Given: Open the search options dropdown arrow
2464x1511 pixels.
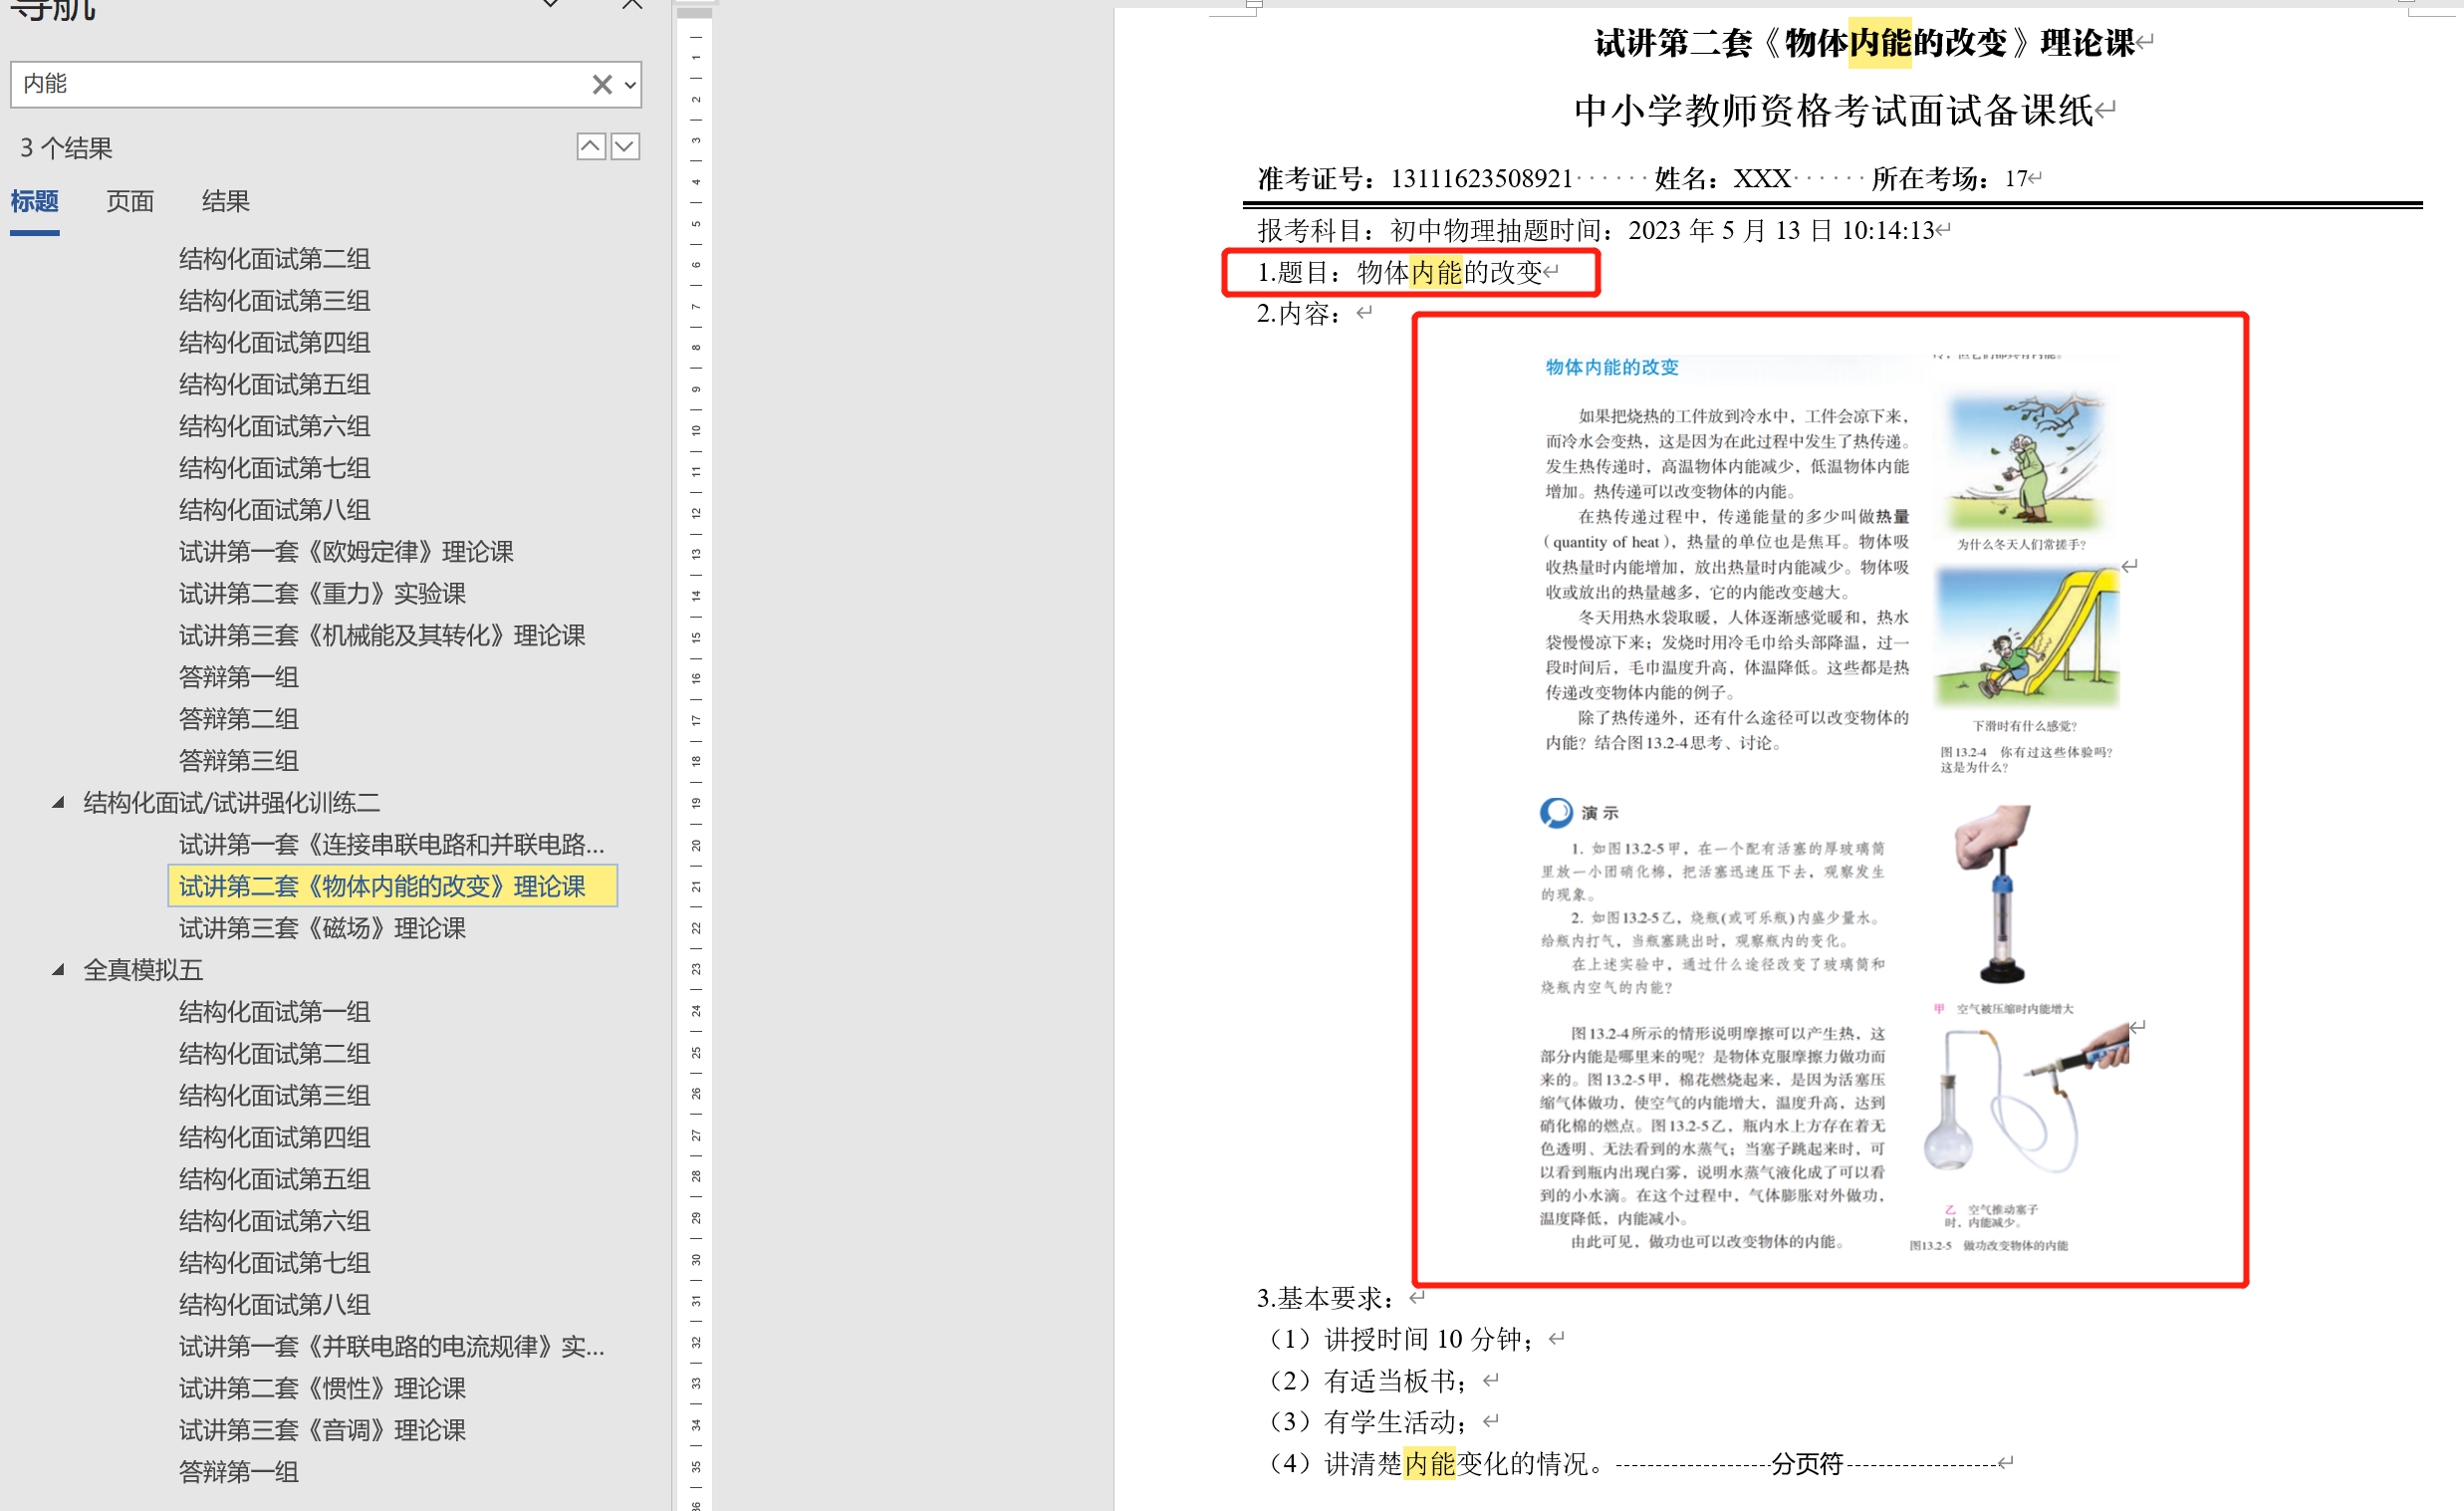Looking at the screenshot, I should 630,85.
